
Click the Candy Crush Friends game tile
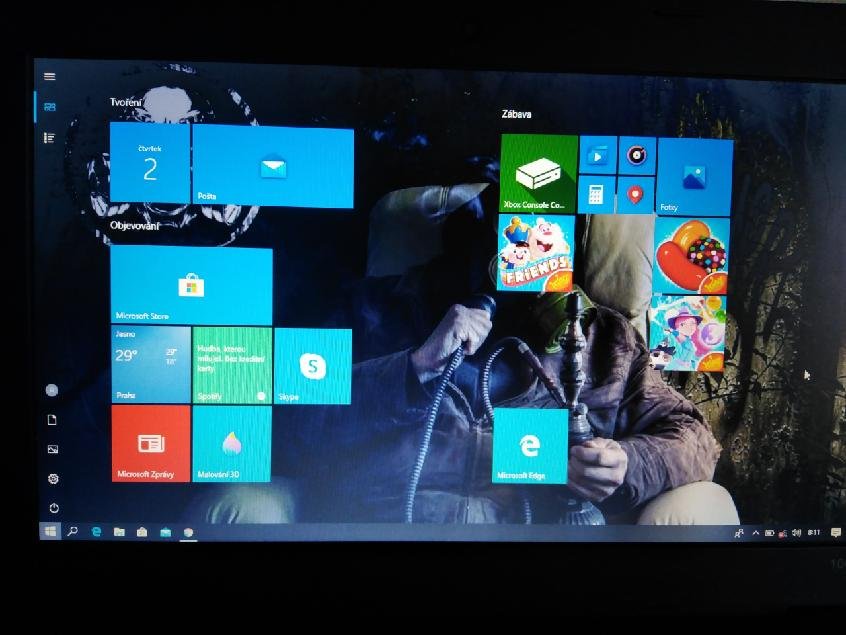pos(536,254)
